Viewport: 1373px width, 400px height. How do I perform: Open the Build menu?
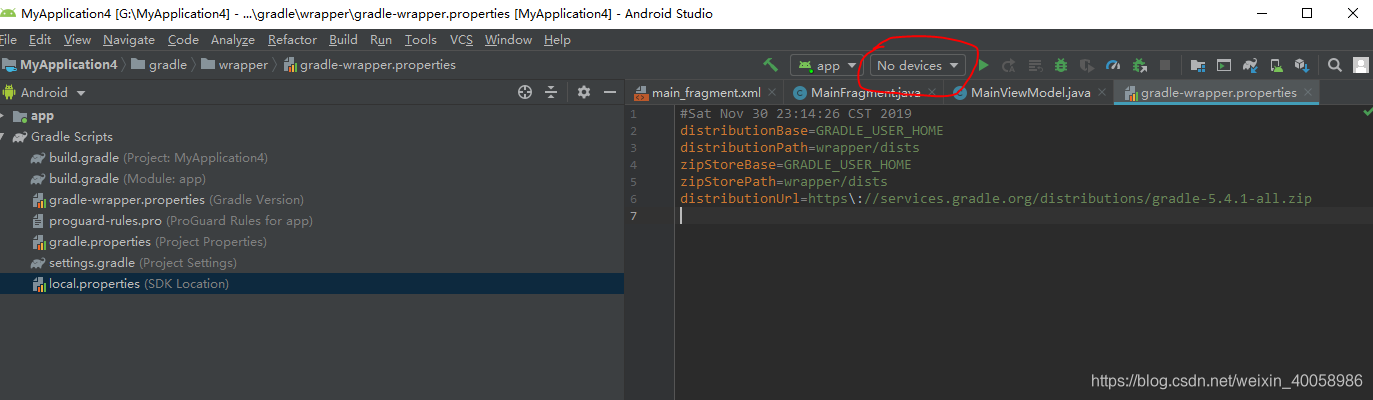click(343, 40)
